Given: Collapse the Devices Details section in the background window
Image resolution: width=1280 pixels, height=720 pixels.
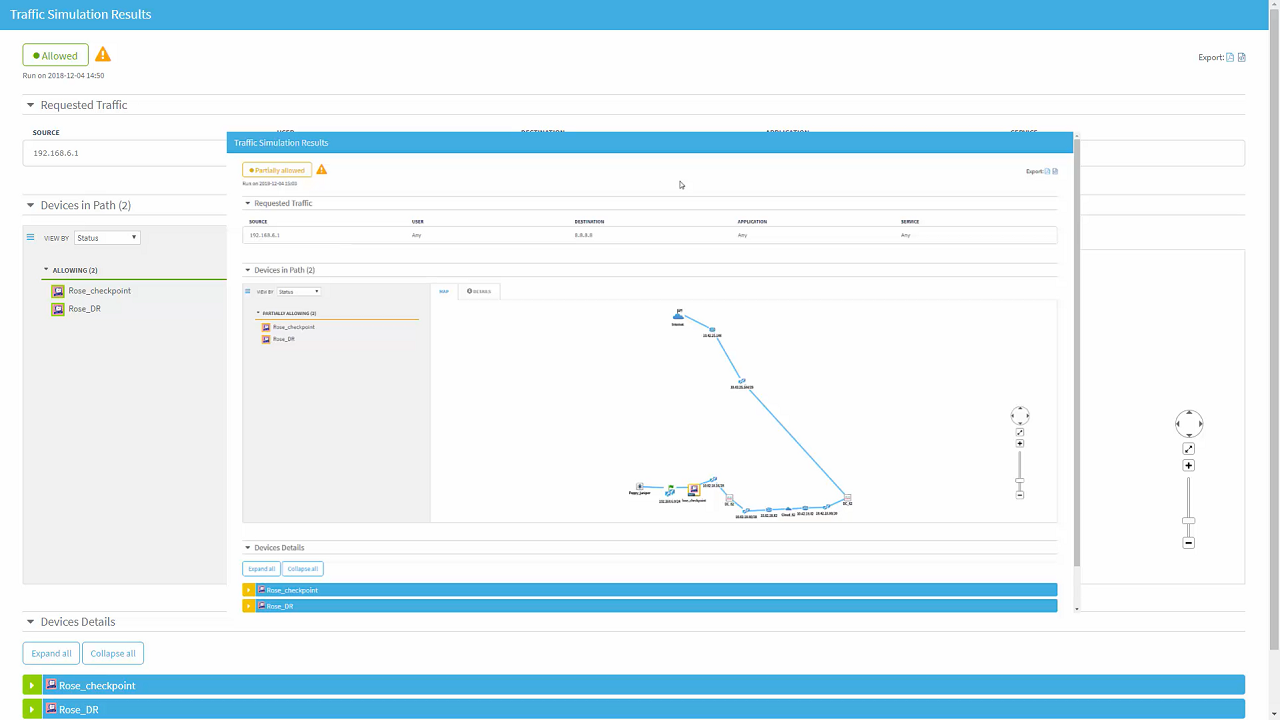Looking at the screenshot, I should pyautogui.click(x=30, y=622).
